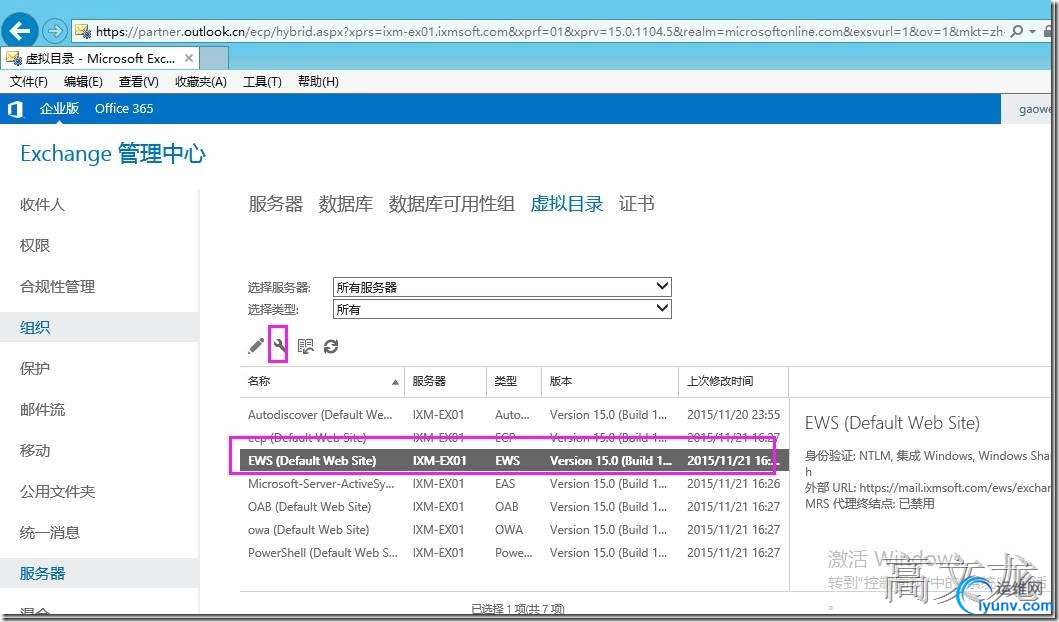Click the refresh icon in toolbar
The width and height of the screenshot is (1059, 622).
[330, 346]
